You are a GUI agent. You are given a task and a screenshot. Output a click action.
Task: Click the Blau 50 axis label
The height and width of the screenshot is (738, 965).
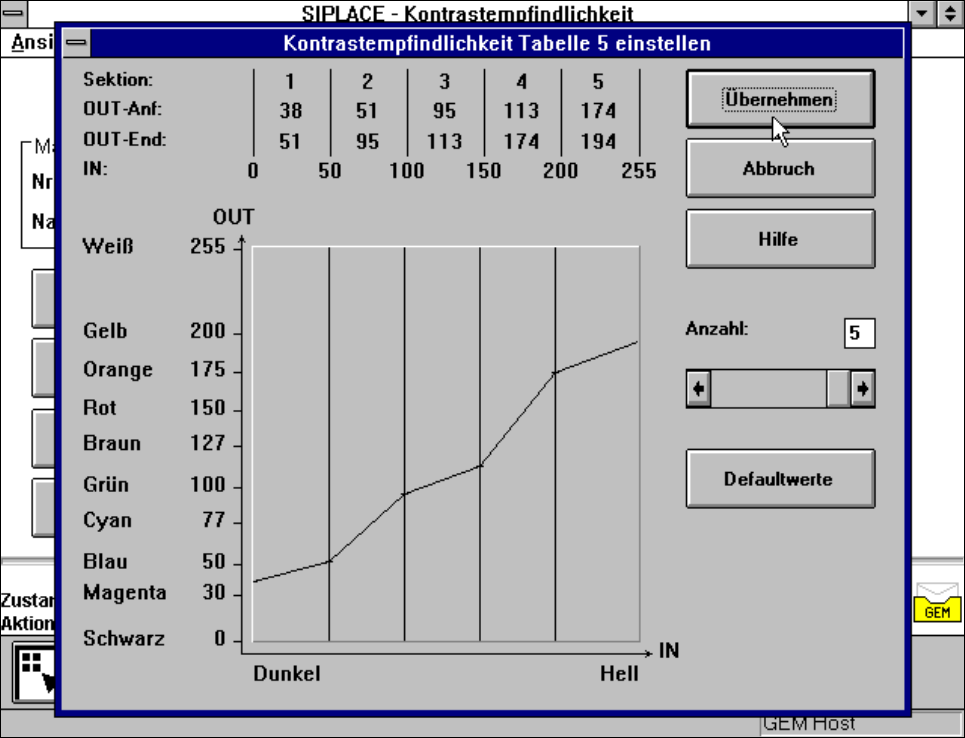coord(154,561)
